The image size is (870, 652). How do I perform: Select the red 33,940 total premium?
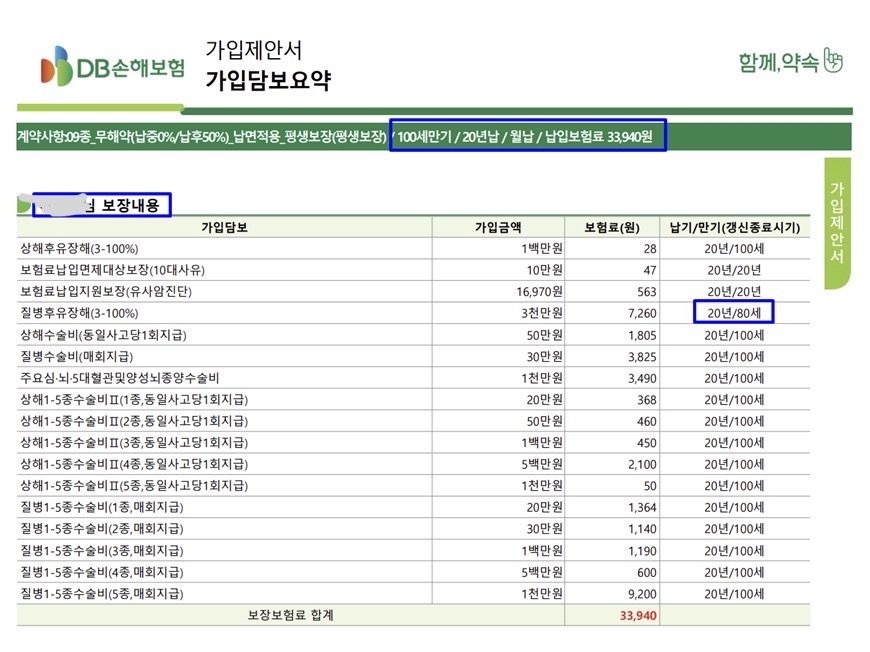tap(638, 615)
